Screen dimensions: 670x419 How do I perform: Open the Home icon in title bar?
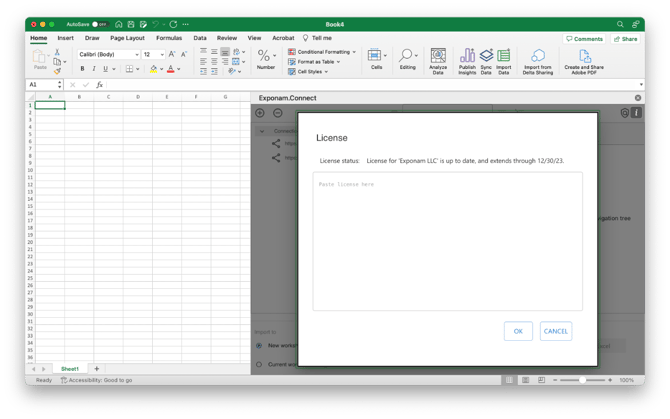pos(119,24)
